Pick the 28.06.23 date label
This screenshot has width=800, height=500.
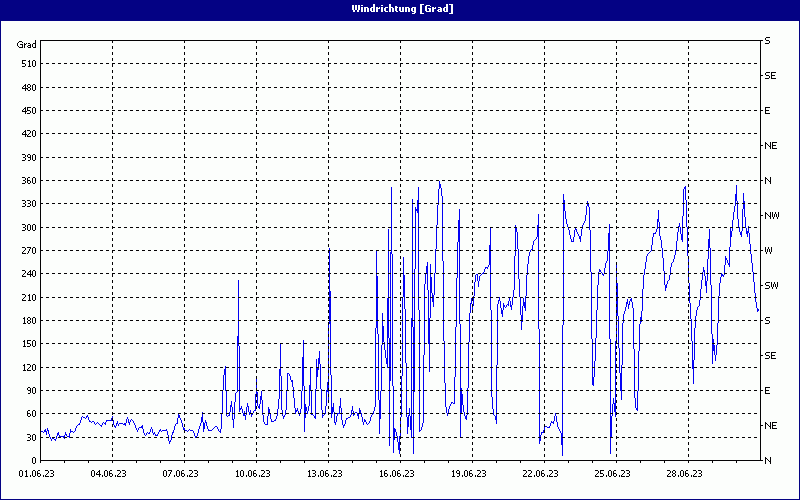[684, 473]
